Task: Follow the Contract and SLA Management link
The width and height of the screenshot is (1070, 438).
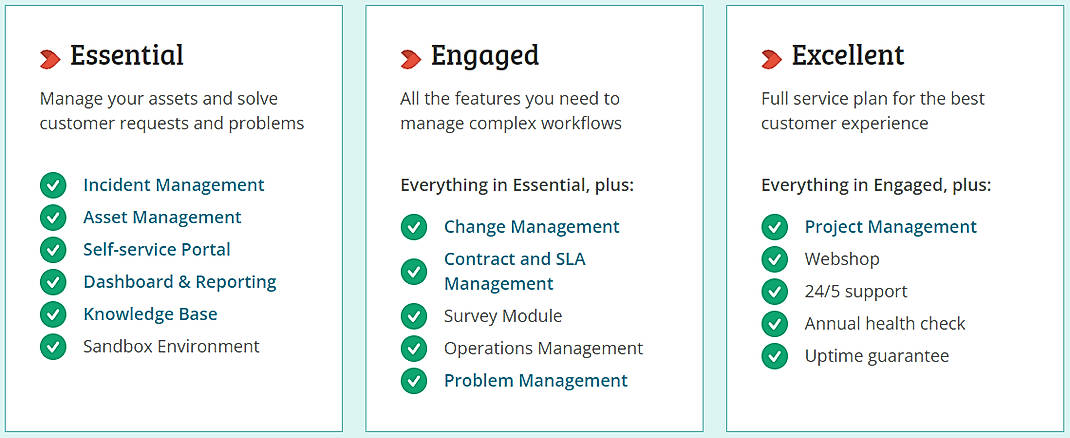Action: [x=514, y=271]
